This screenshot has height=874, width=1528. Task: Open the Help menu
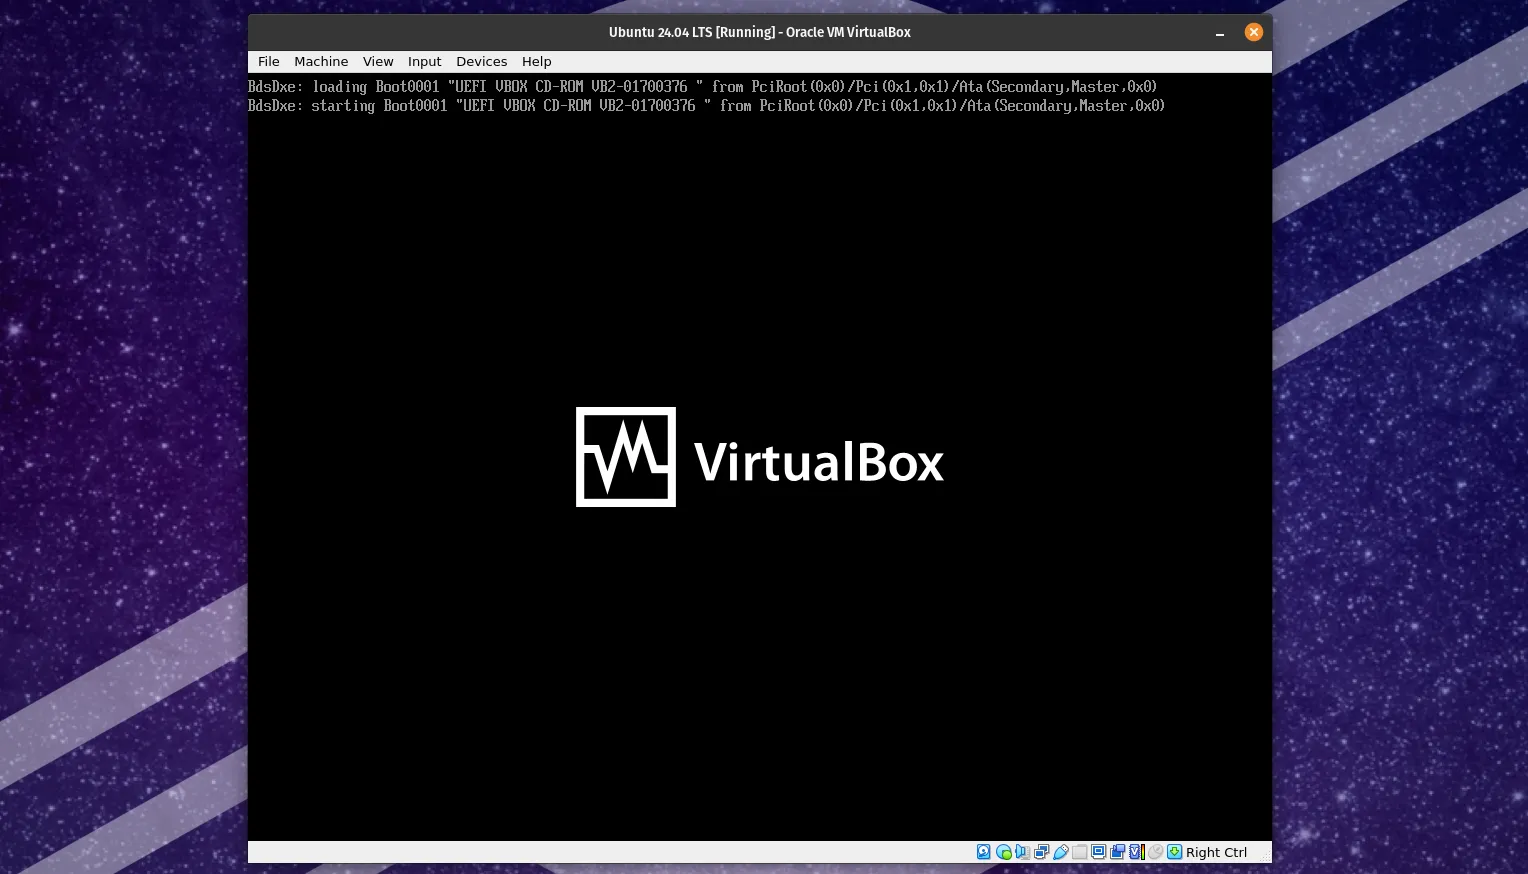pos(536,61)
